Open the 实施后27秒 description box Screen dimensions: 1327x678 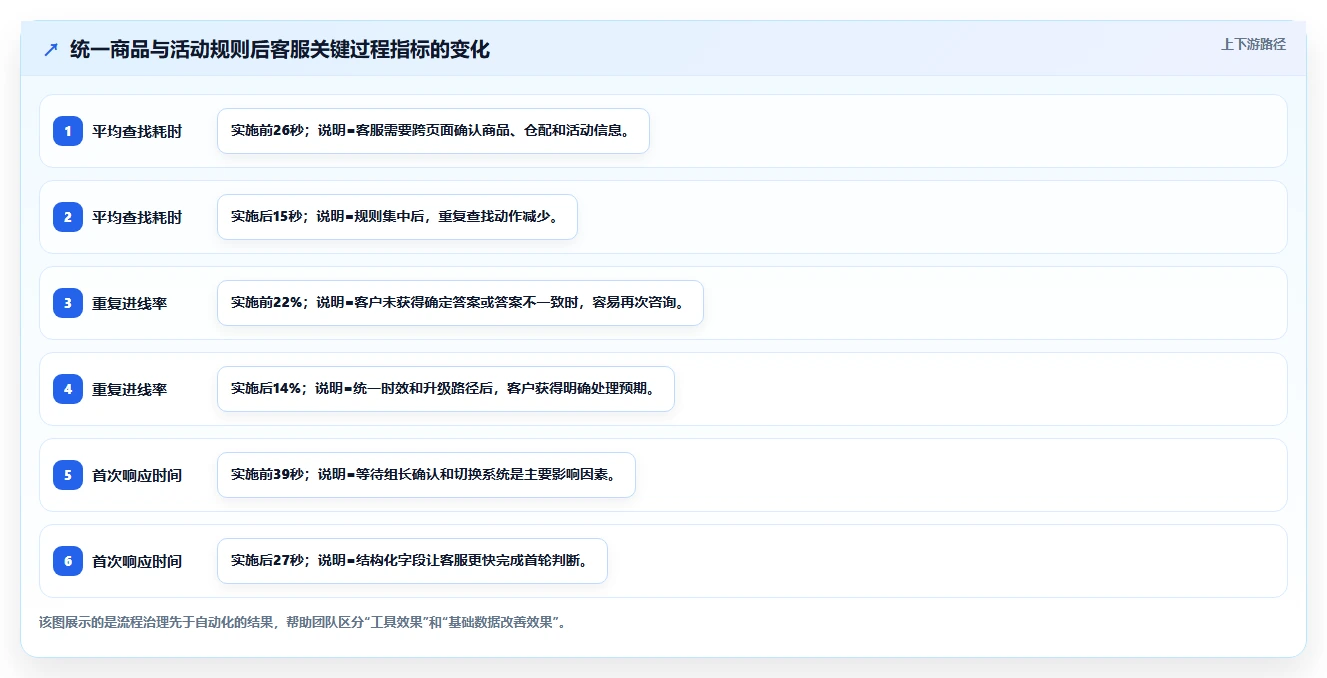(412, 561)
